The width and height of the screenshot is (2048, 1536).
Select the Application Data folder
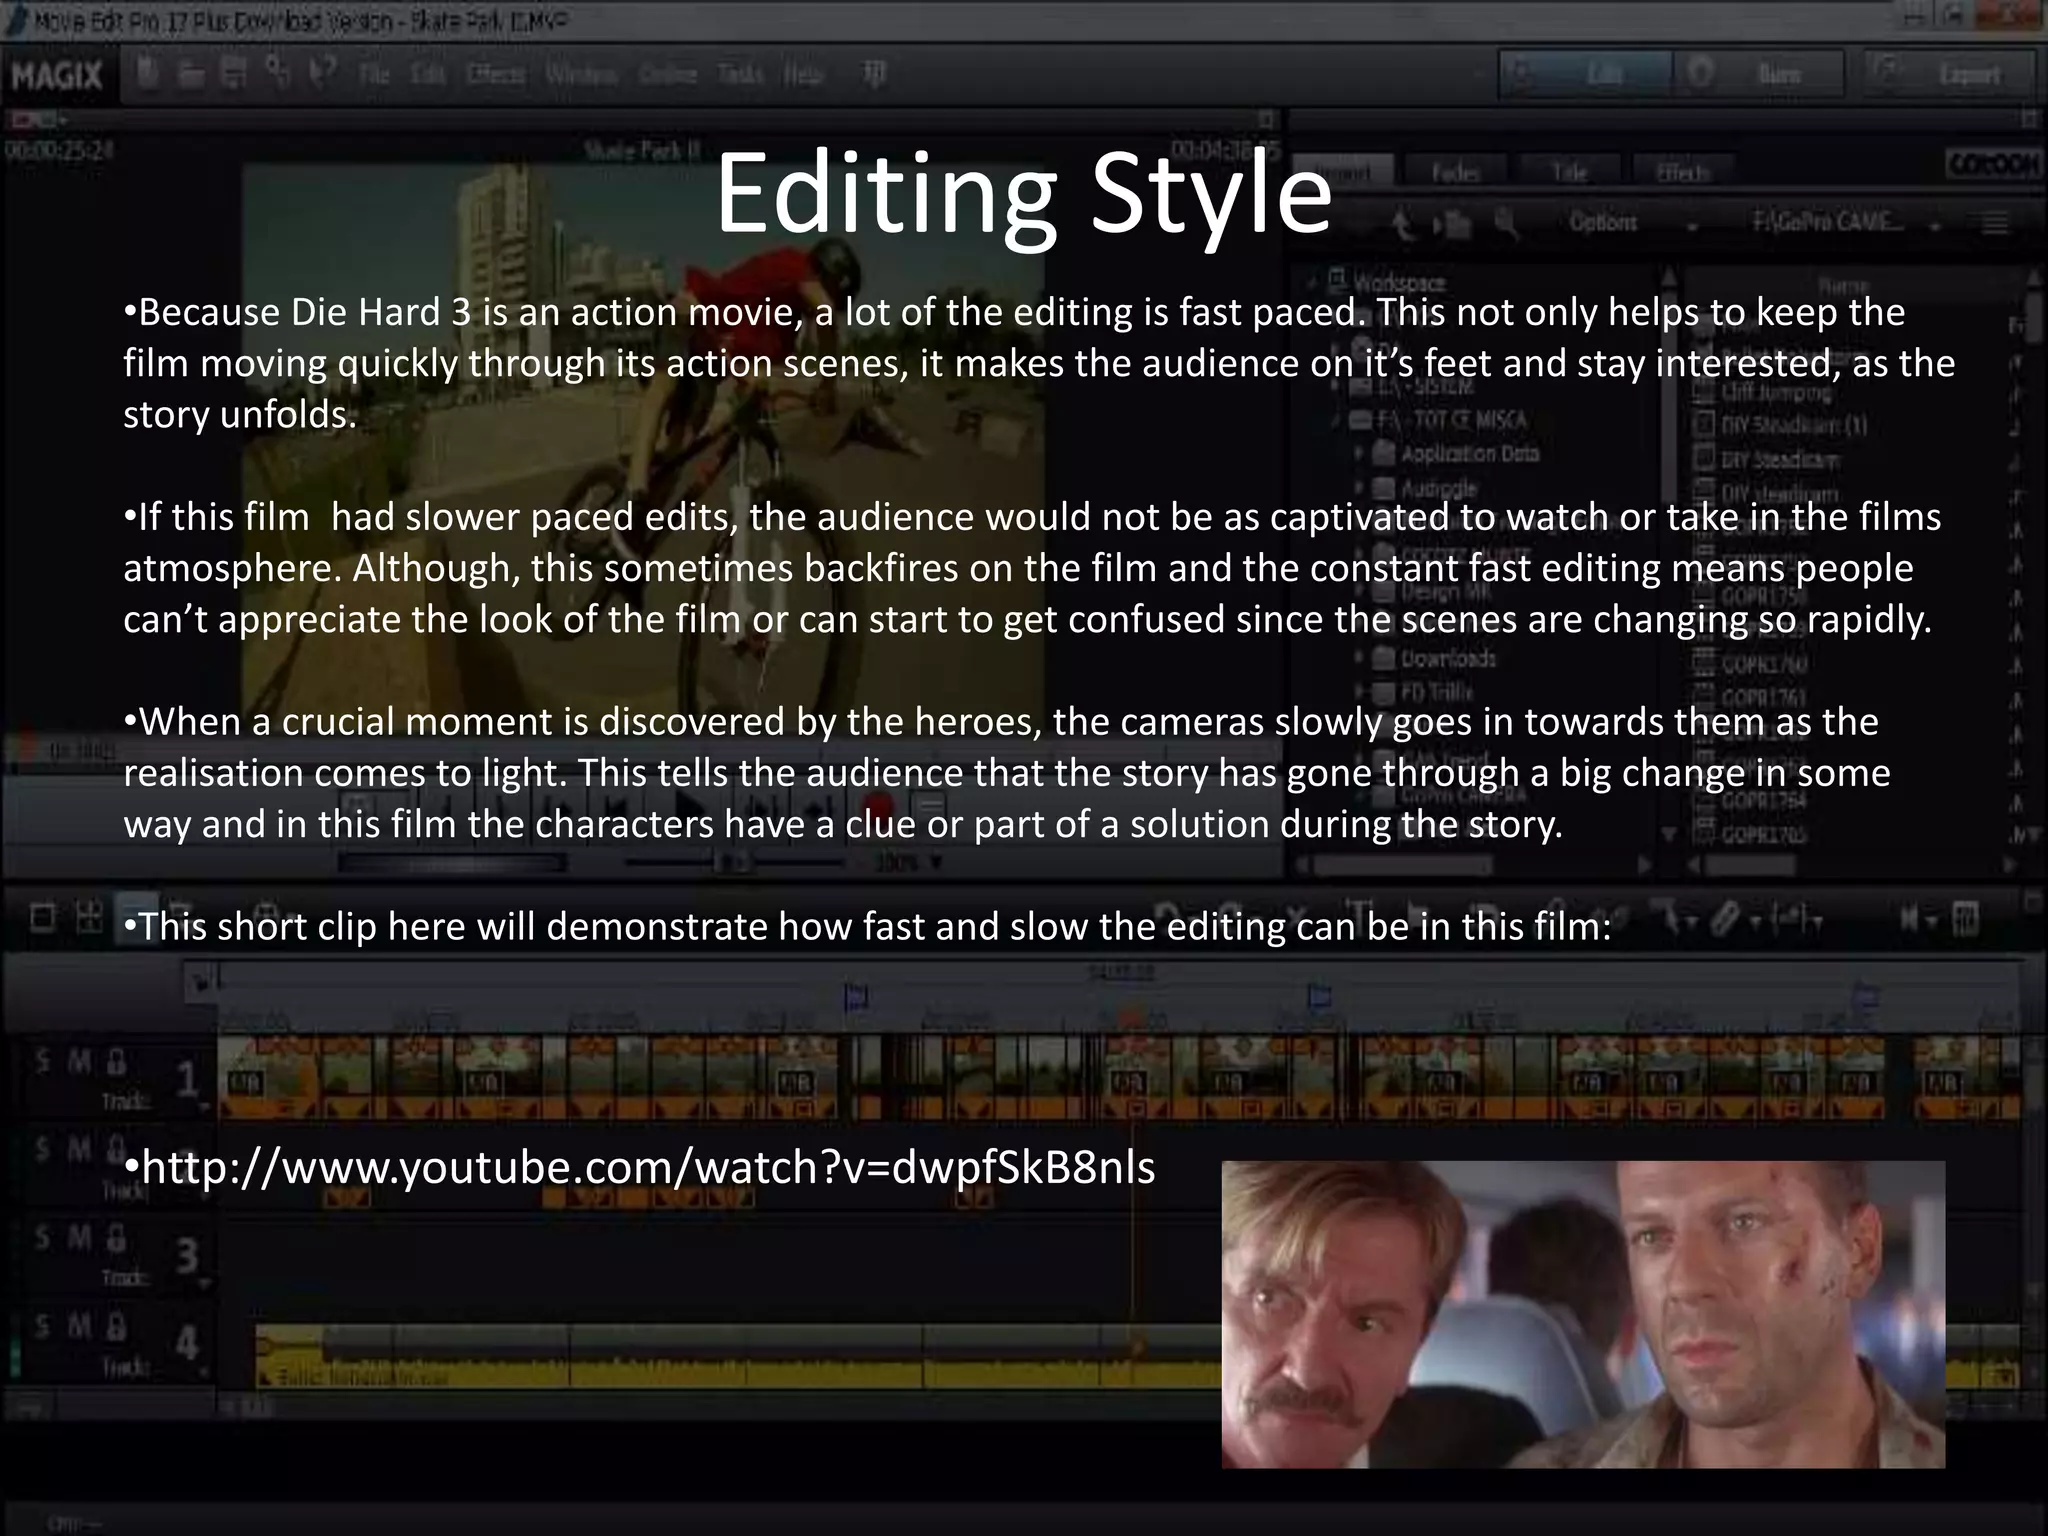pyautogui.click(x=1457, y=453)
